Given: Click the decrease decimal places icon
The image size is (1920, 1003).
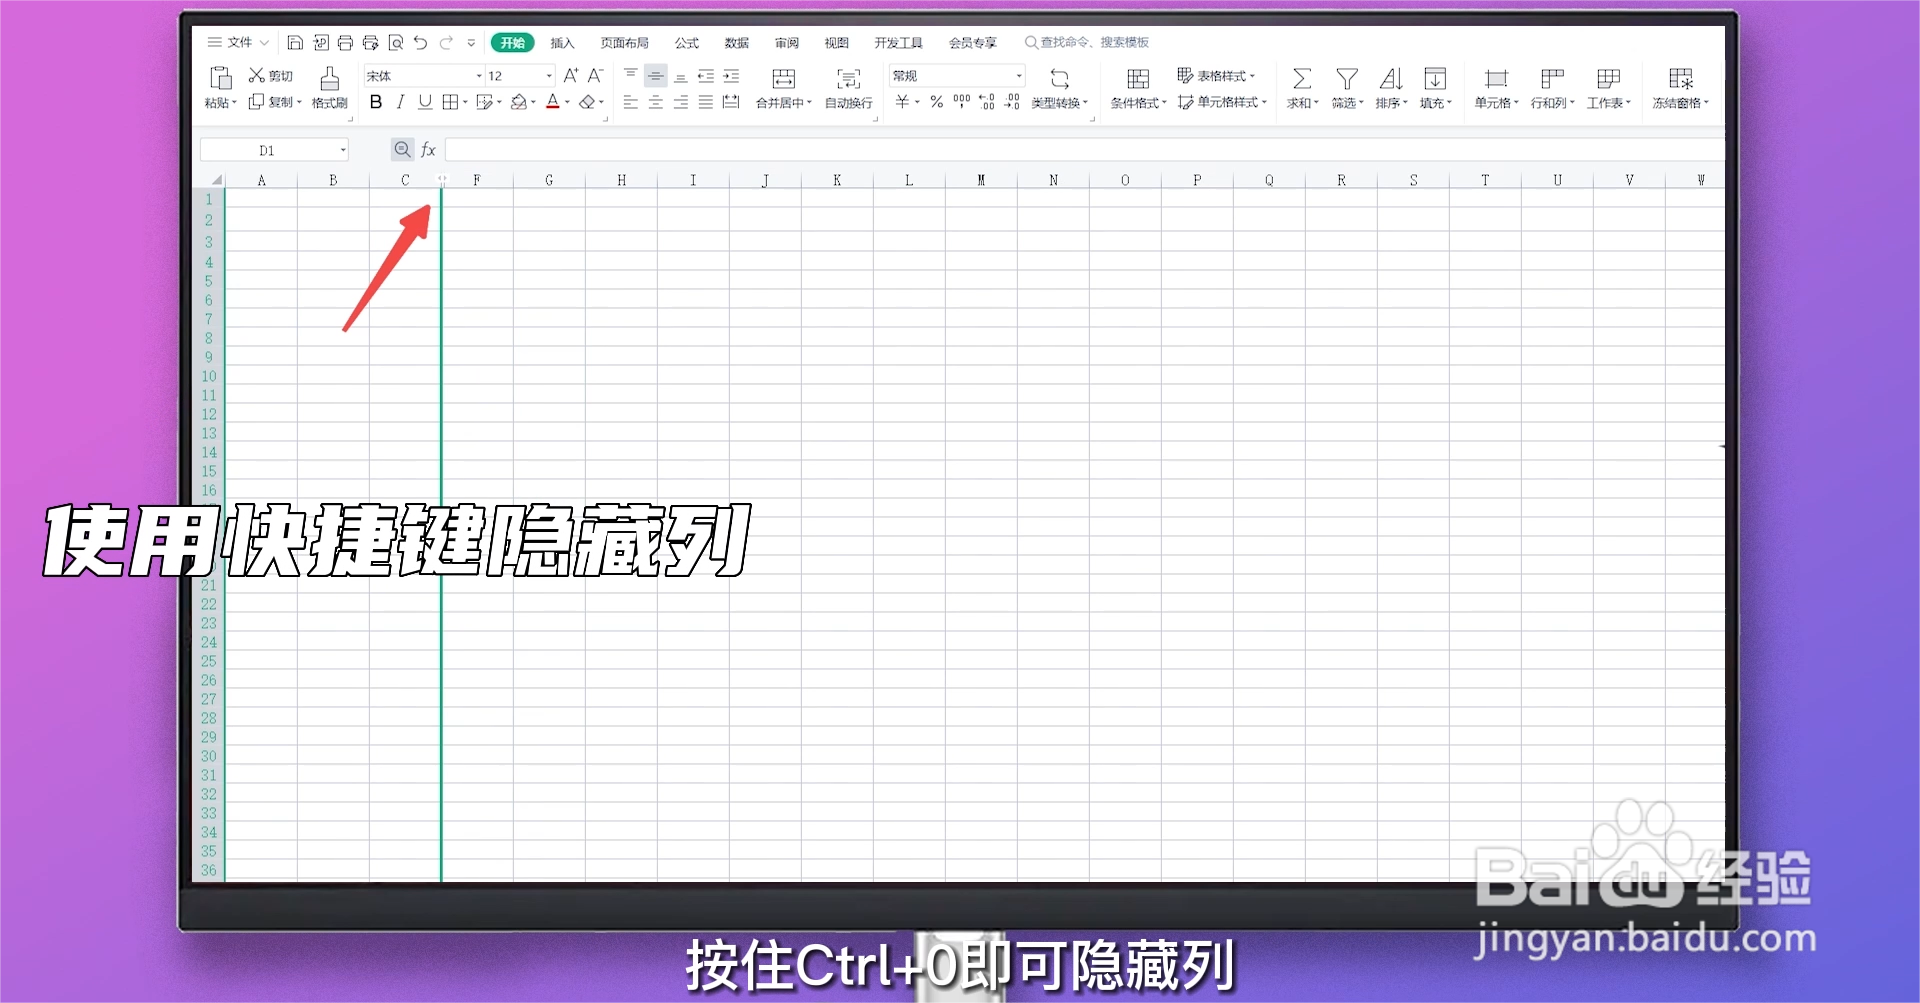Looking at the screenshot, I should 1012,102.
